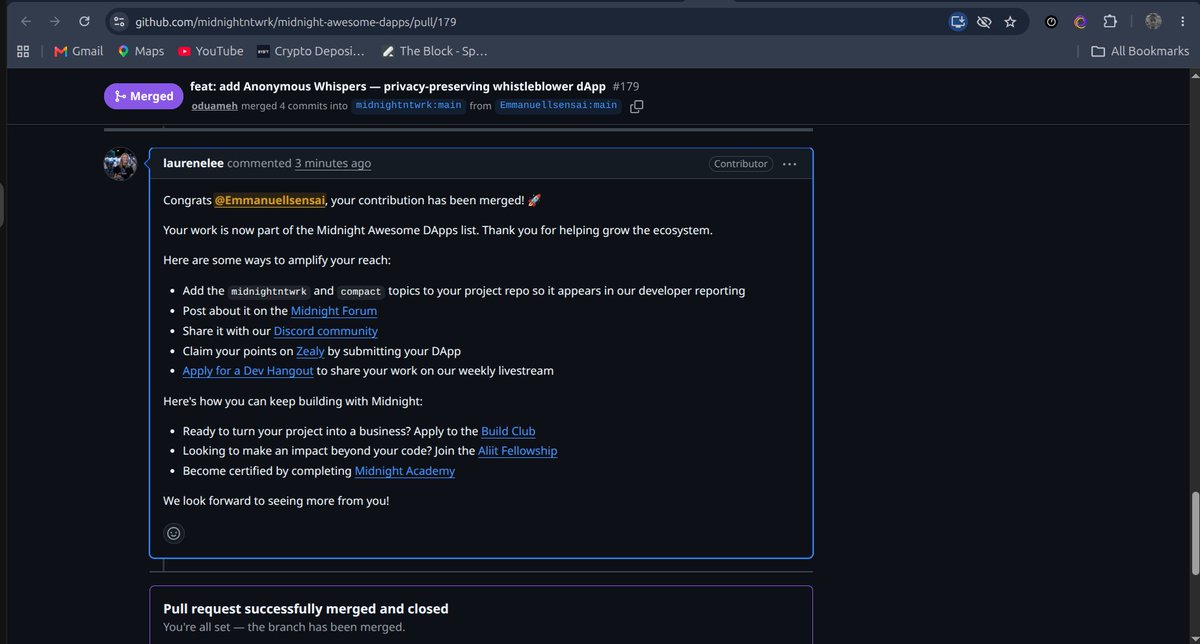Image resolution: width=1200 pixels, height=644 pixels.
Task: Go back to the previous page
Action: [x=26, y=21]
